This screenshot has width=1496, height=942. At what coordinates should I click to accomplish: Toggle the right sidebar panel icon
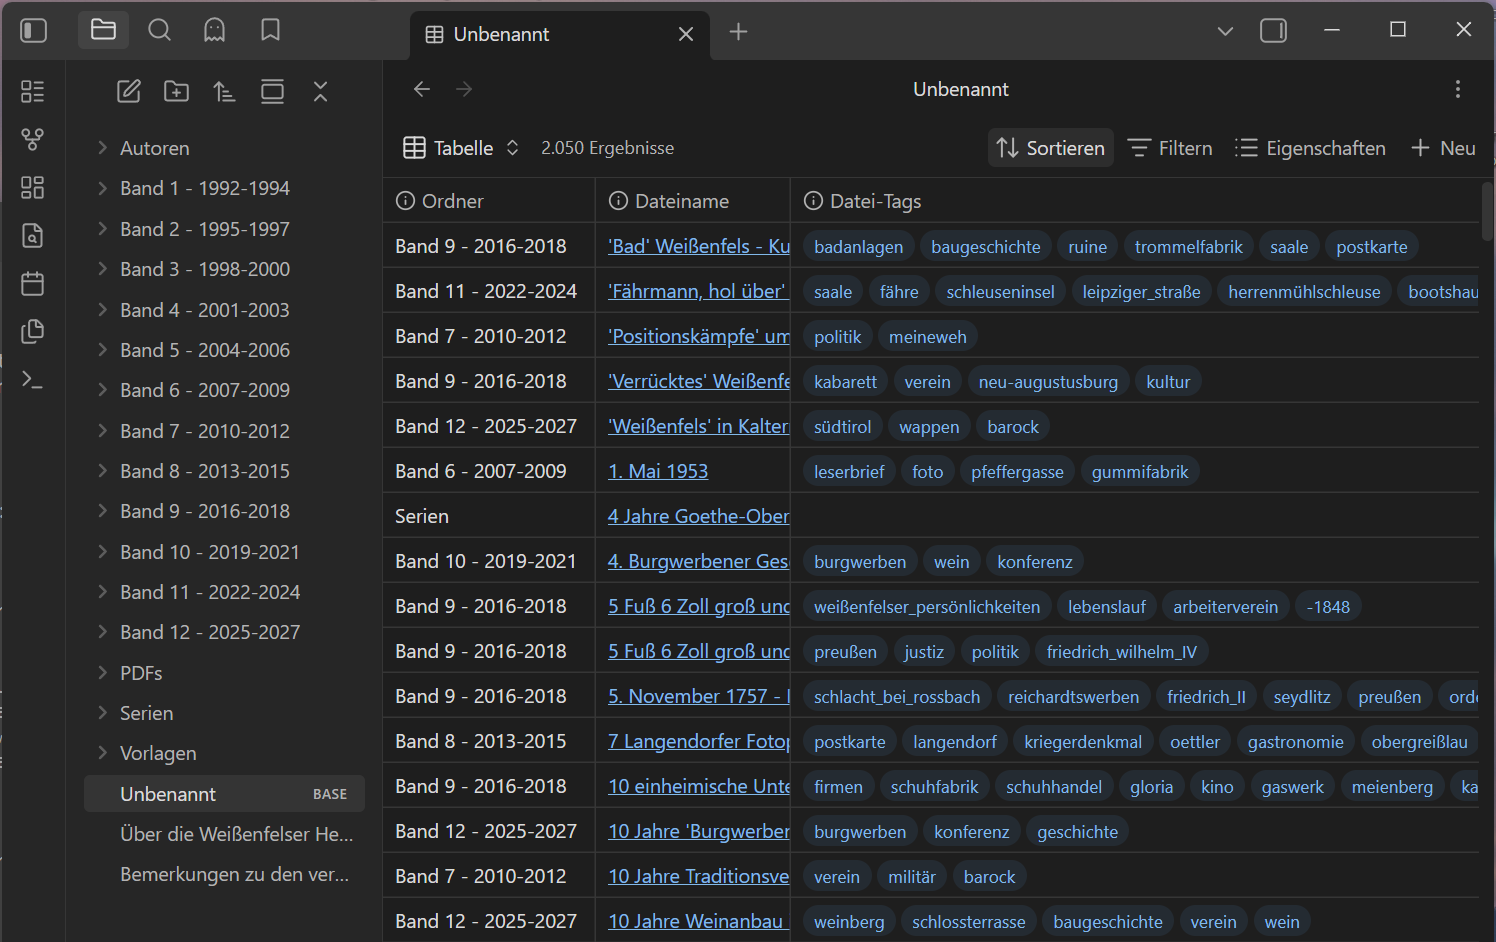1273,31
